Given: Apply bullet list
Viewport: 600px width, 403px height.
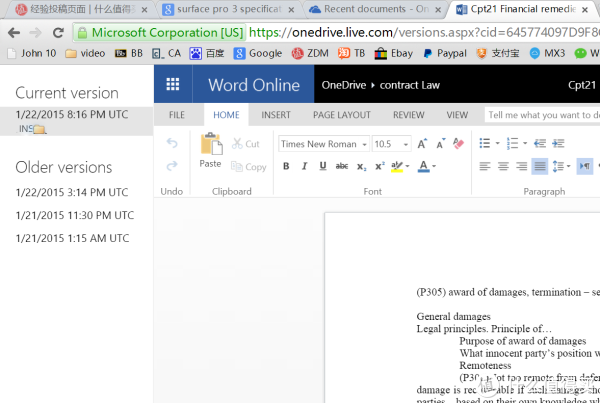Looking at the screenshot, I should 485,143.
